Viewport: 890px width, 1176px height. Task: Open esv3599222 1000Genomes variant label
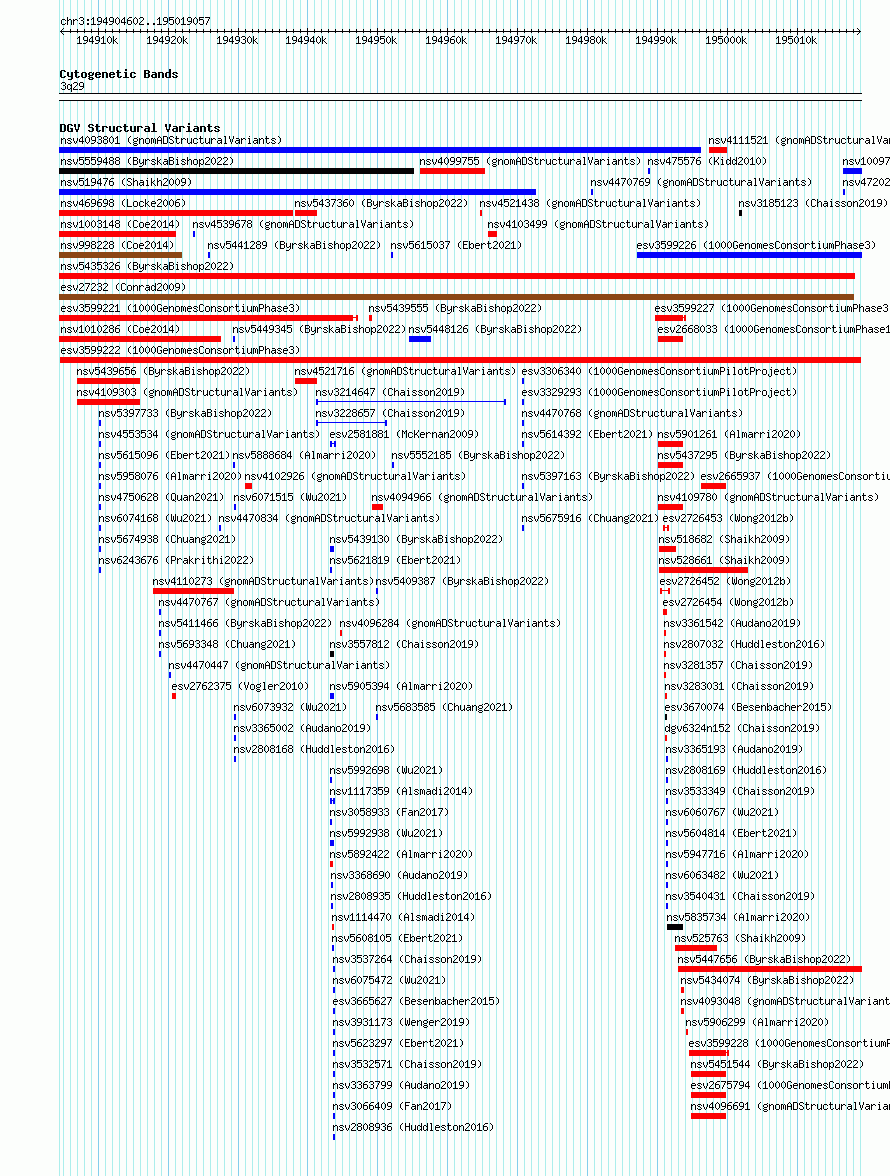[x=180, y=350]
